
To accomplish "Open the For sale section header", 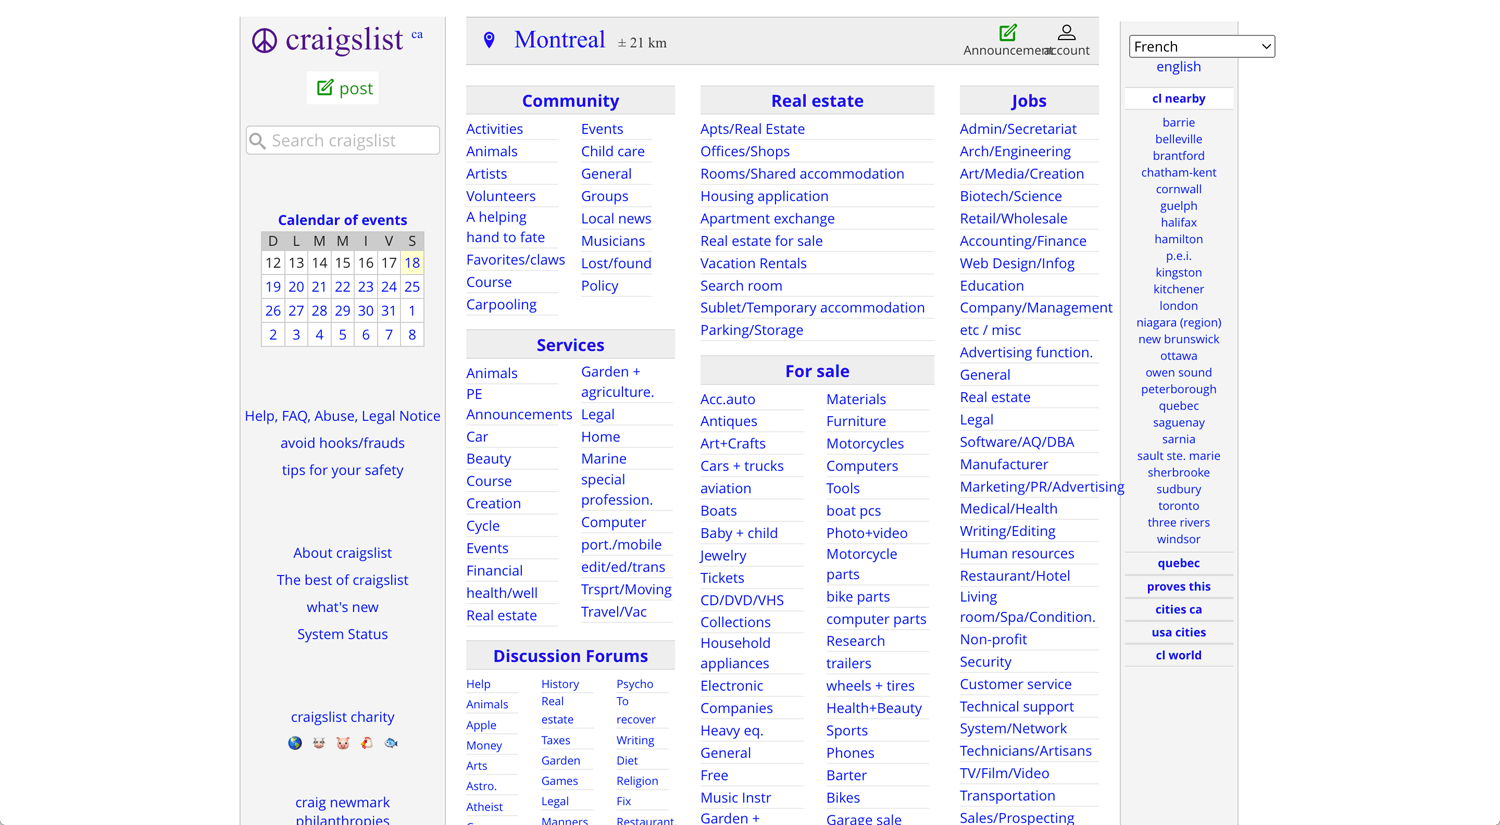I will coord(817,371).
